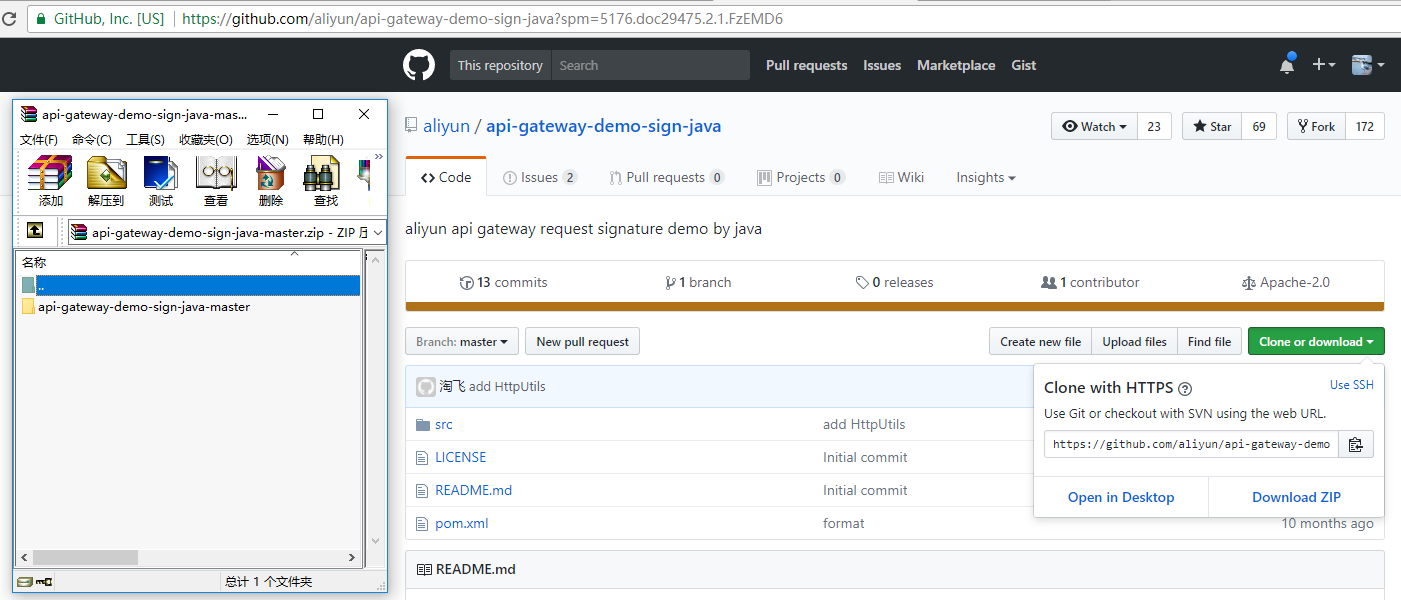Click Find file button

(x=1209, y=341)
